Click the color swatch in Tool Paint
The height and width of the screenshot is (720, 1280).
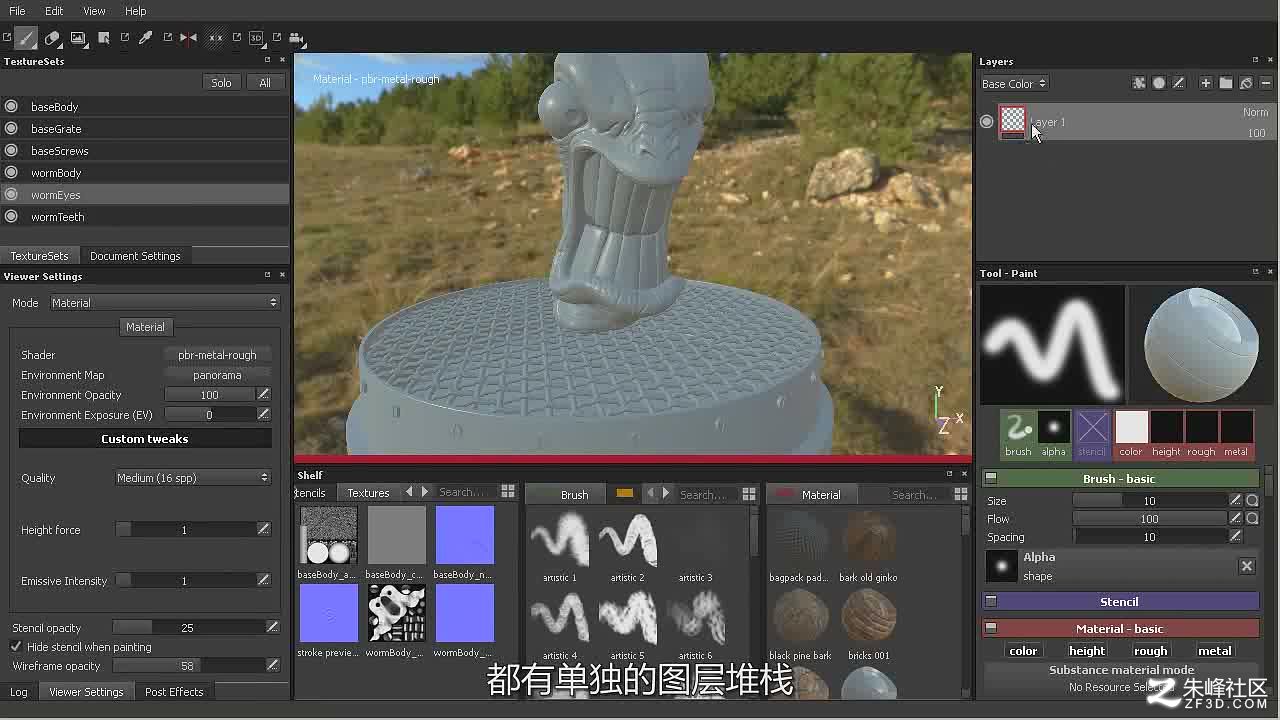coord(1131,434)
